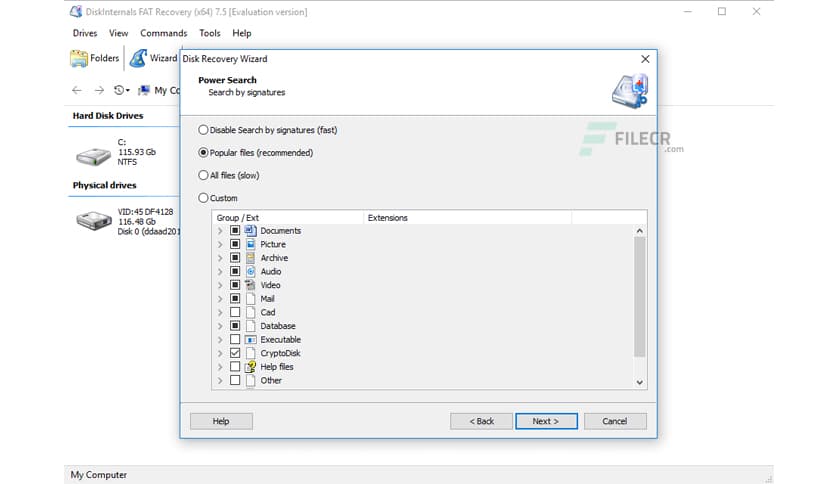Toggle the Documents checkbox

click(235, 231)
